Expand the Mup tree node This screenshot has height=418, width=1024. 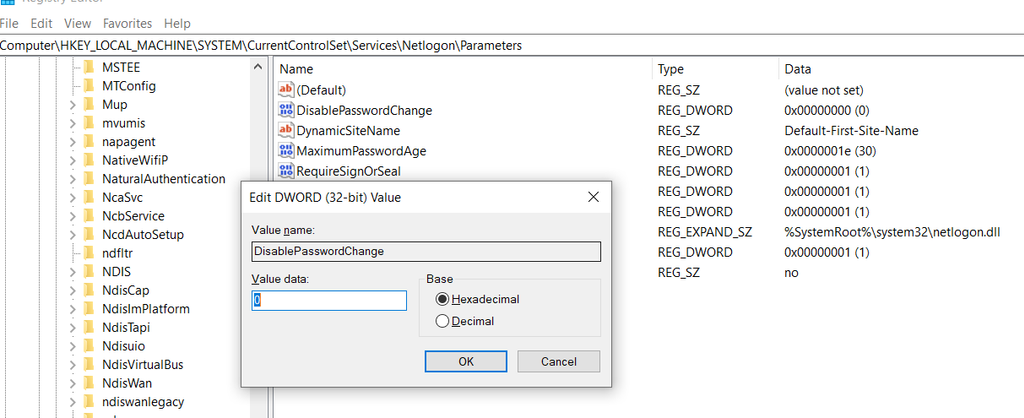click(72, 105)
